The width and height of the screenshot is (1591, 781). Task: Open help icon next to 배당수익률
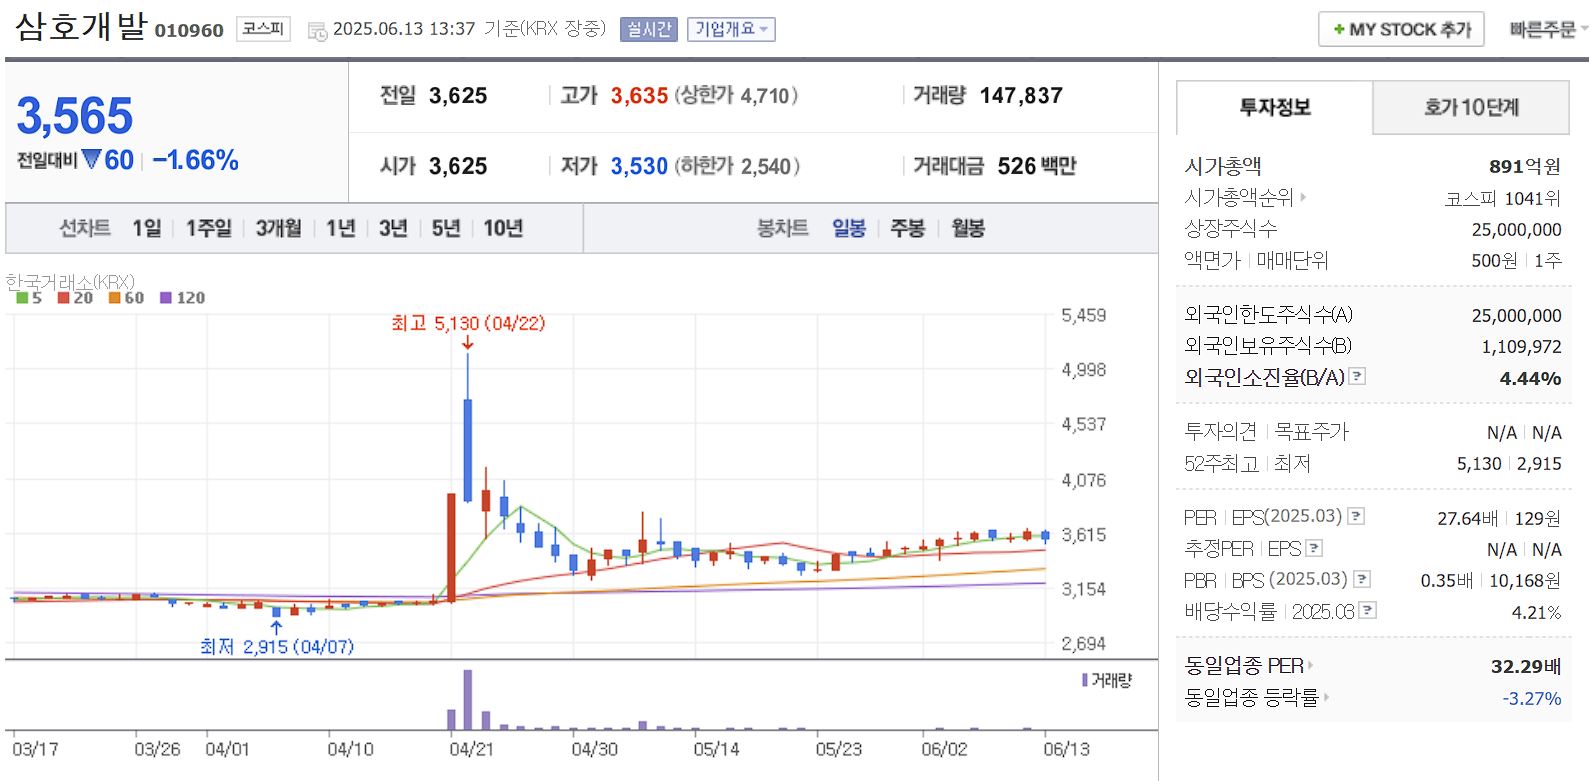coord(1368,610)
